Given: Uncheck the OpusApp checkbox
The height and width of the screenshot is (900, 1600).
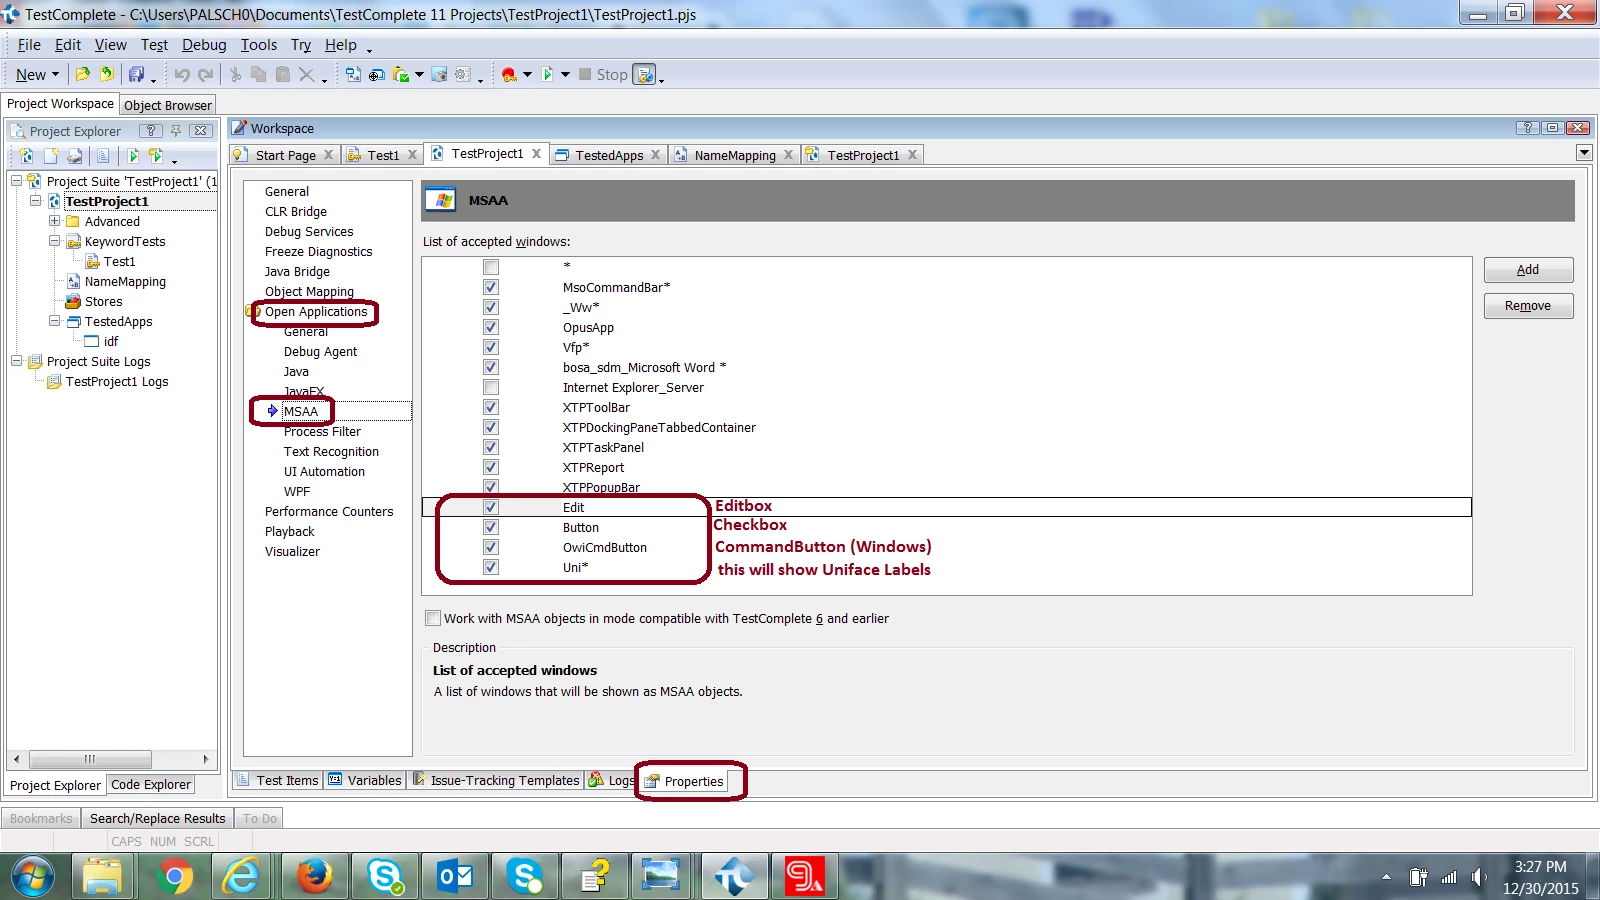Looking at the screenshot, I should (491, 327).
